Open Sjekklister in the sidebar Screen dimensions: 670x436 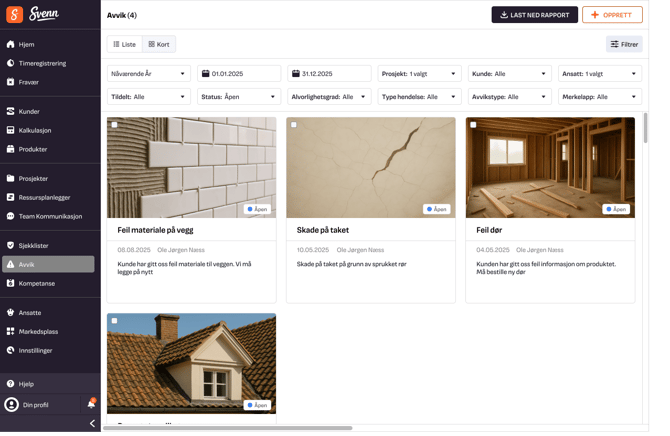(x=34, y=245)
